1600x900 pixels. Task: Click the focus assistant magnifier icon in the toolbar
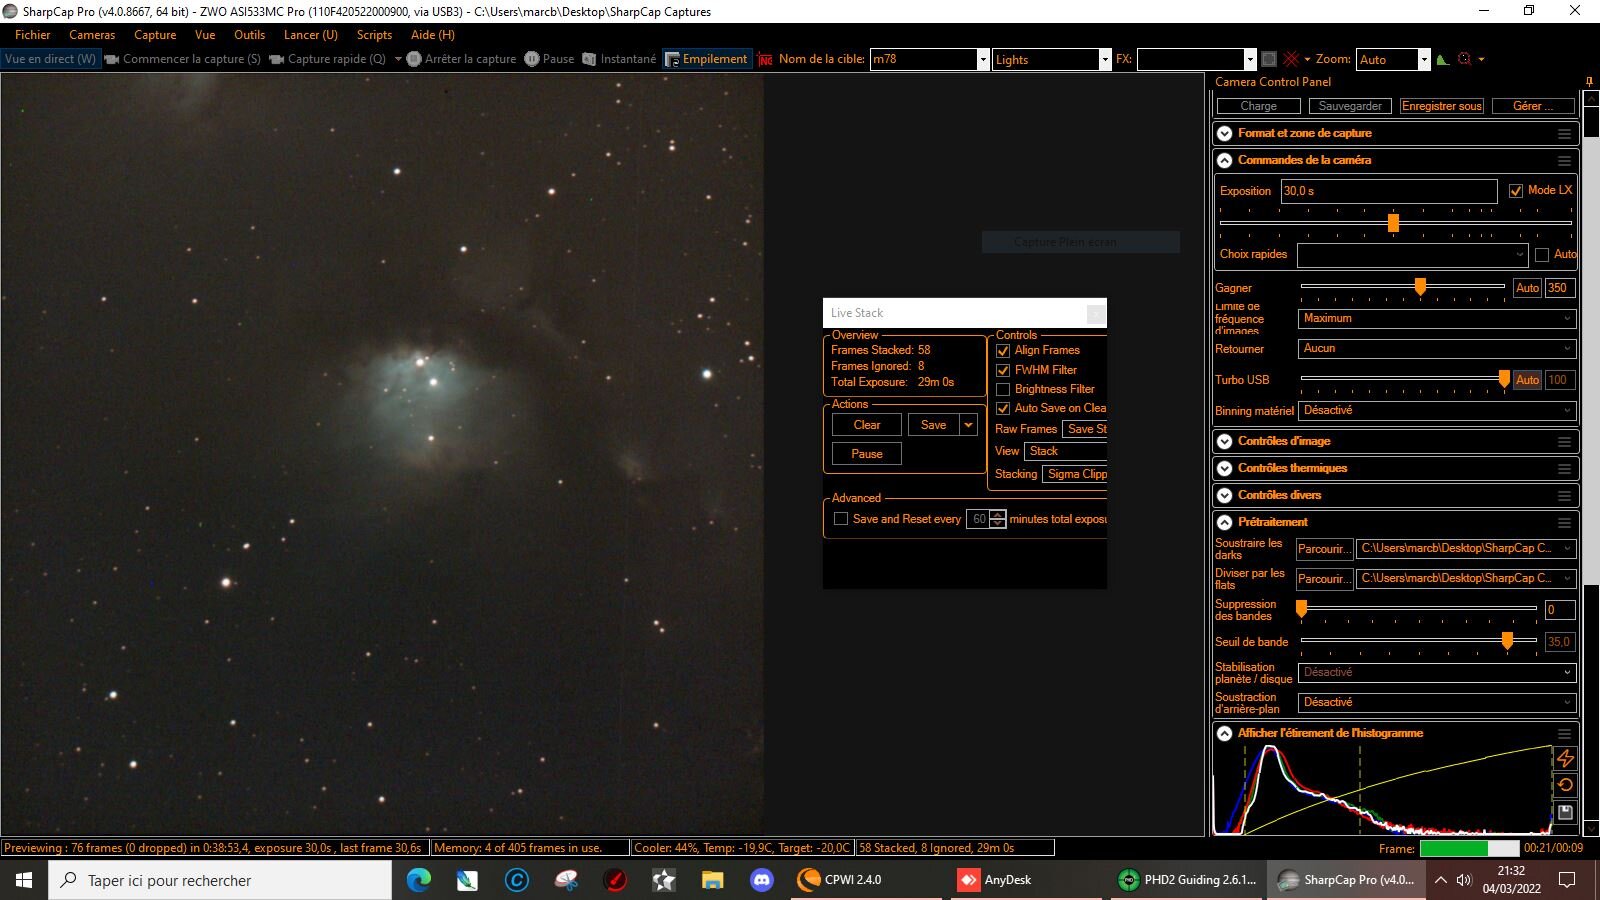[1465, 59]
